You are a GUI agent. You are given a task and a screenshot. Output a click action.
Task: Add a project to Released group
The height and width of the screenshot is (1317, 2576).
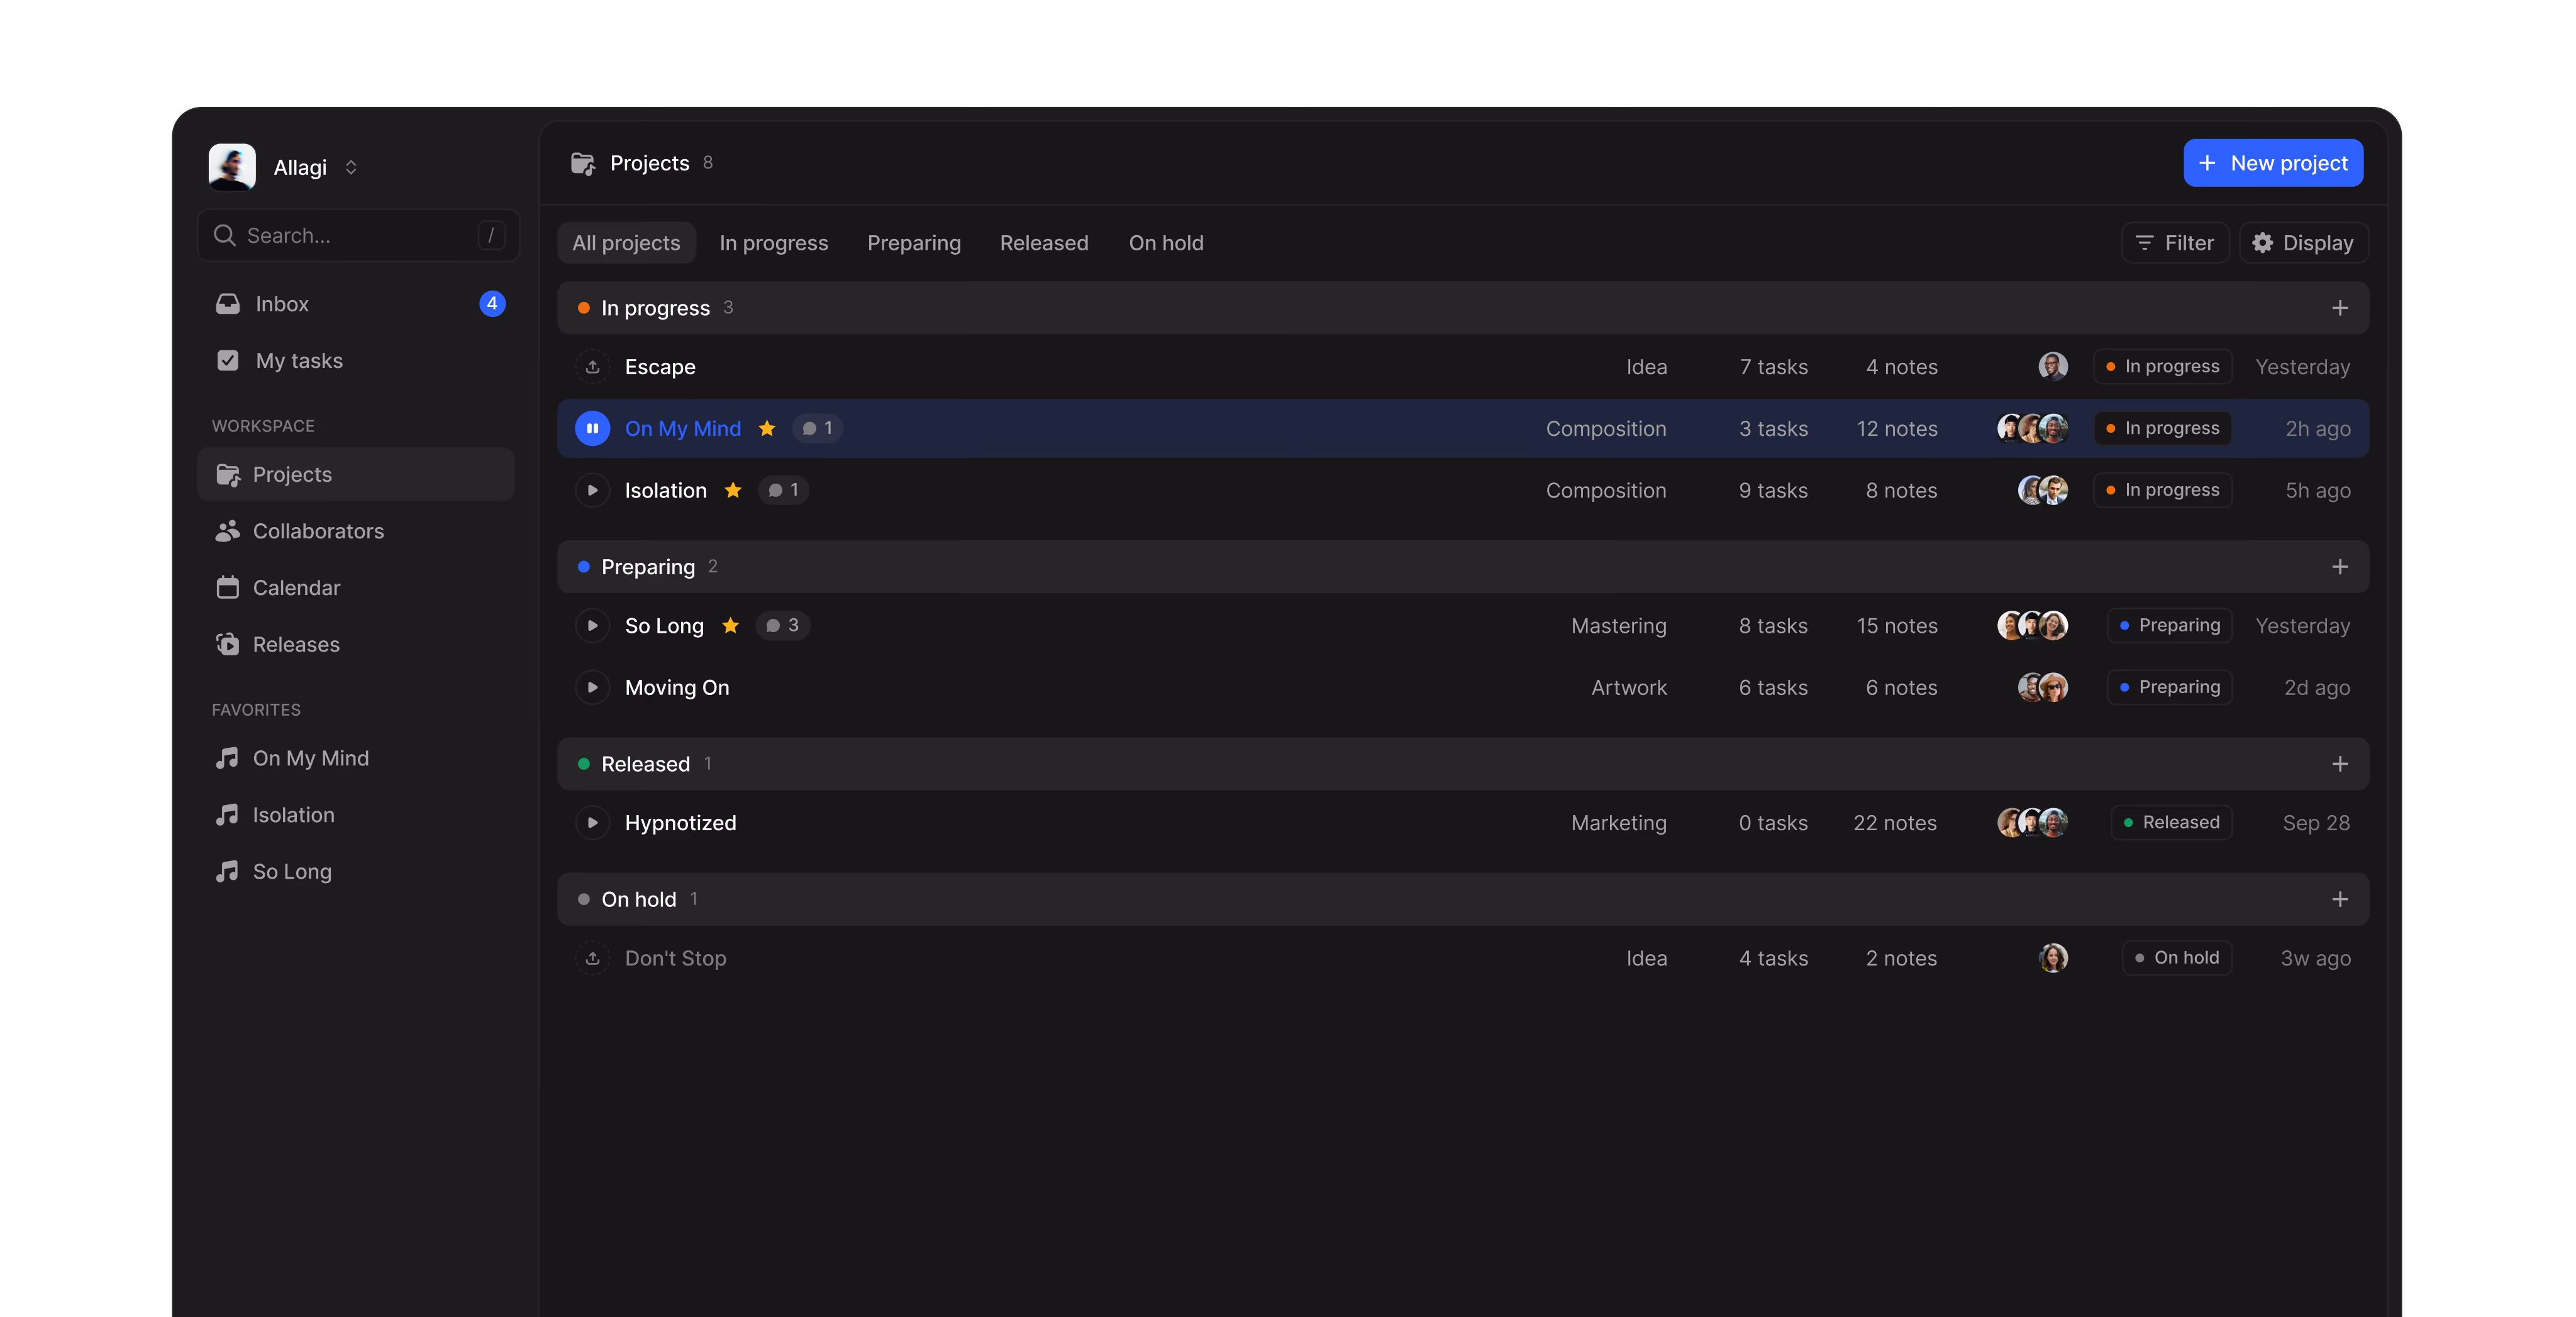click(2340, 764)
